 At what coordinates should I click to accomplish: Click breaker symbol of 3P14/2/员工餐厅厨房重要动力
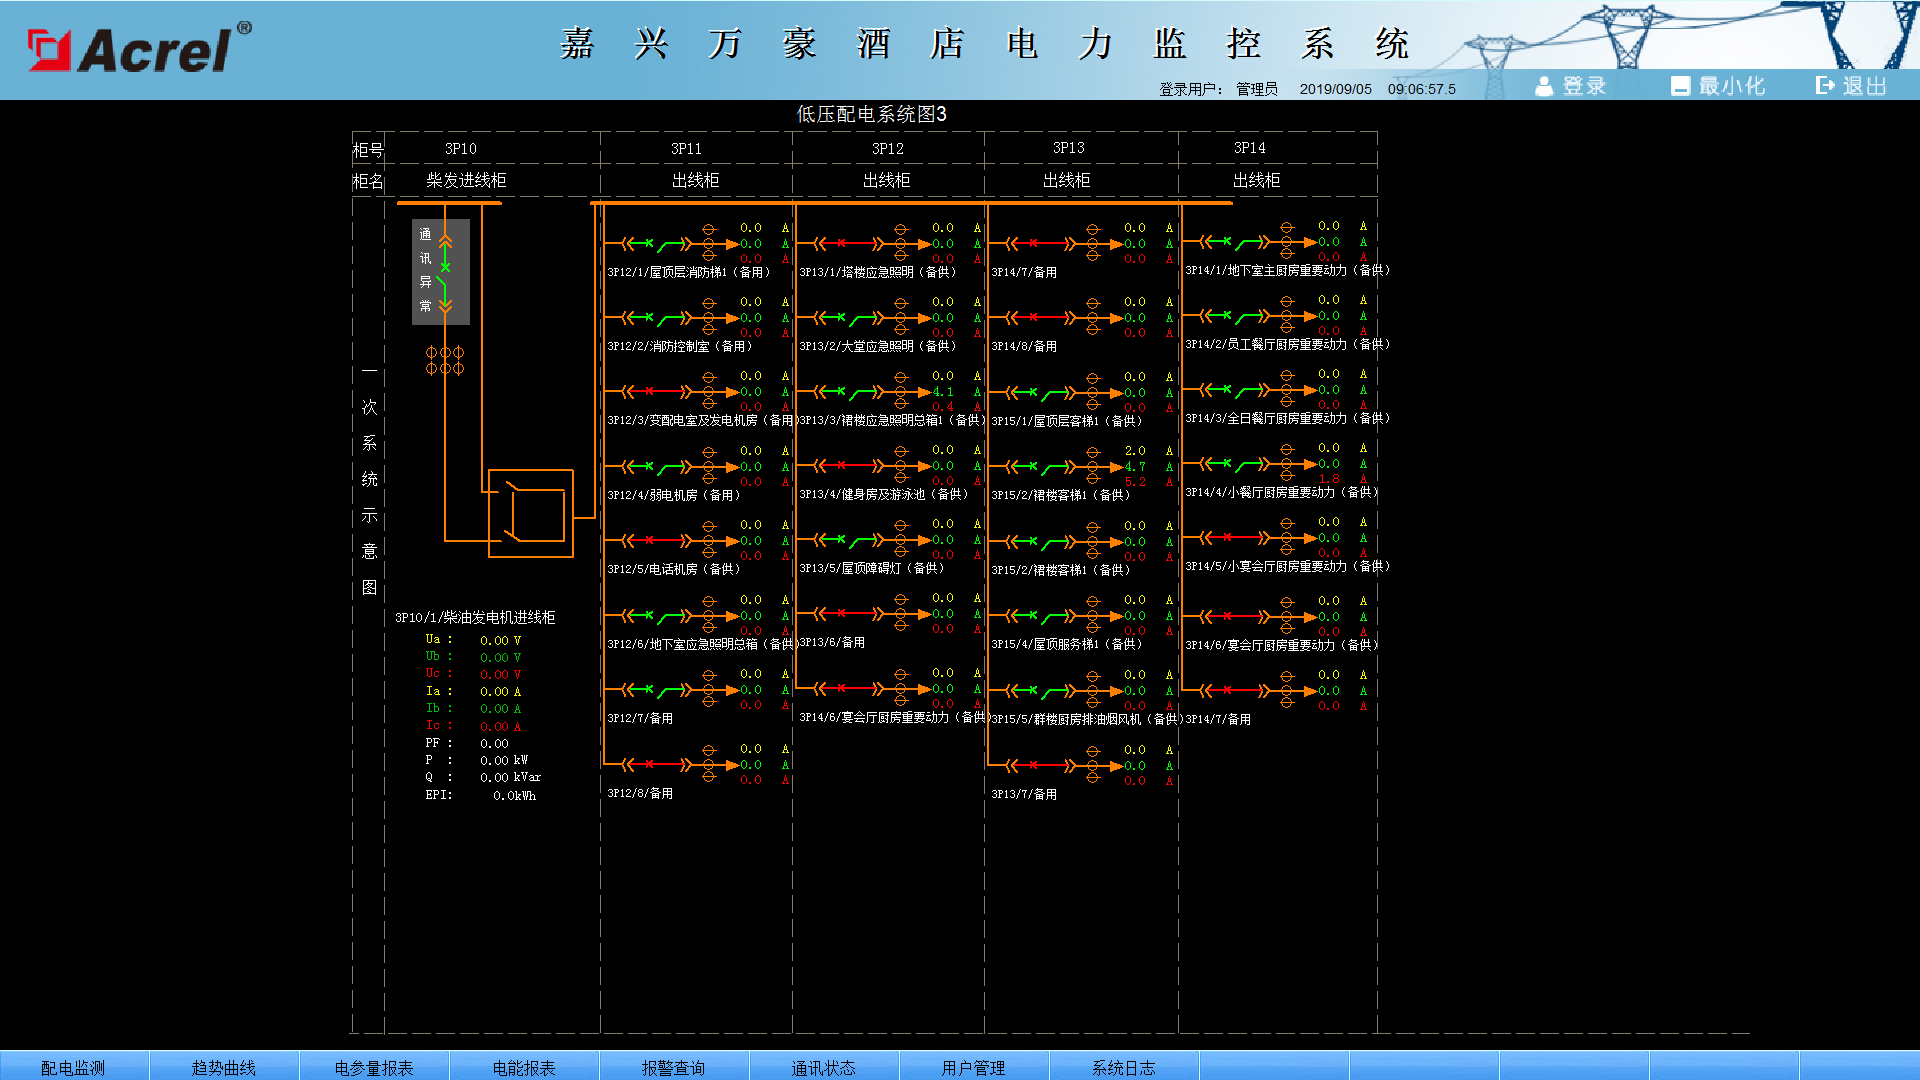coord(1234,315)
